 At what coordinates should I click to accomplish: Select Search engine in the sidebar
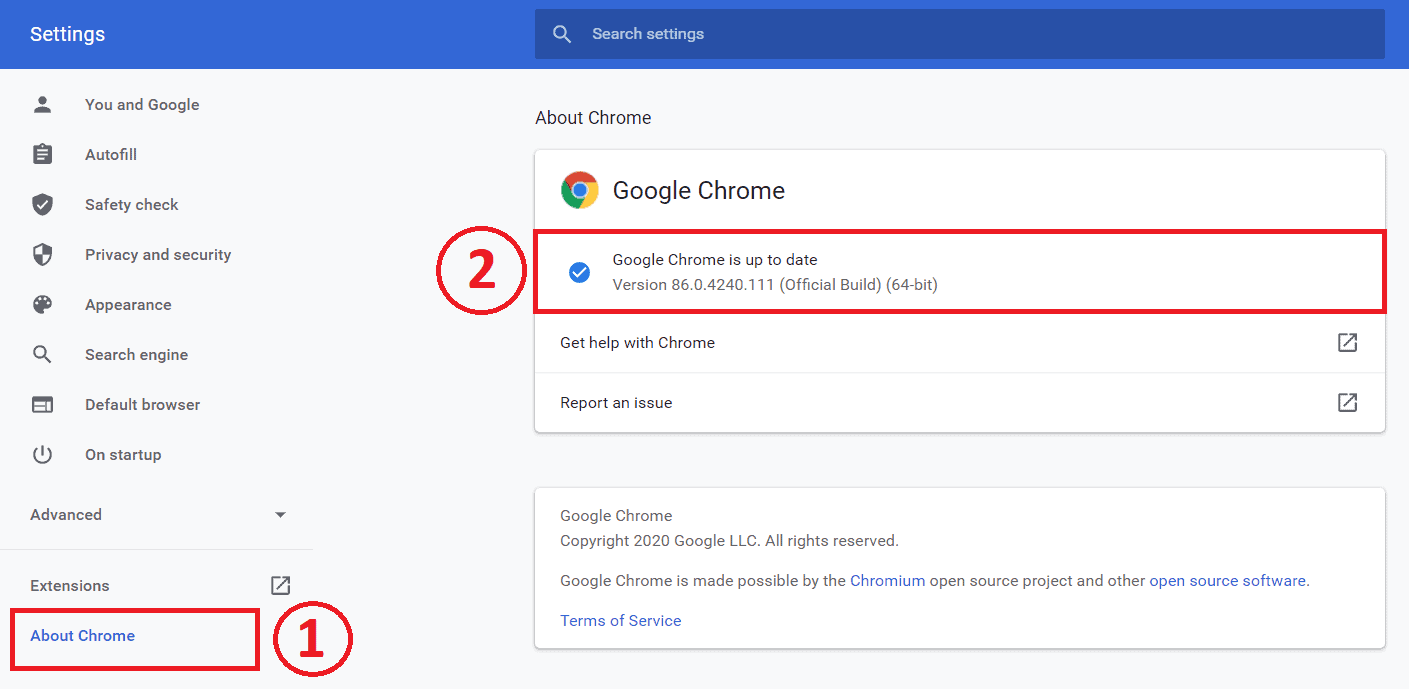[x=136, y=354]
